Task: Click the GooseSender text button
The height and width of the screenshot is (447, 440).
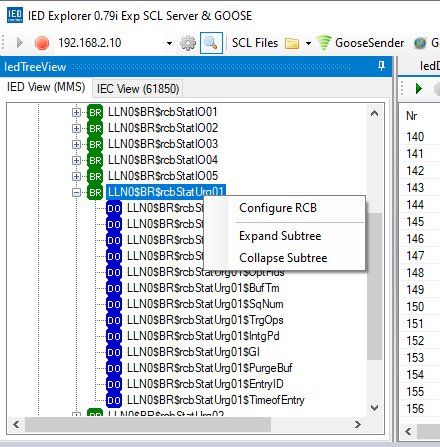Action: [x=369, y=43]
